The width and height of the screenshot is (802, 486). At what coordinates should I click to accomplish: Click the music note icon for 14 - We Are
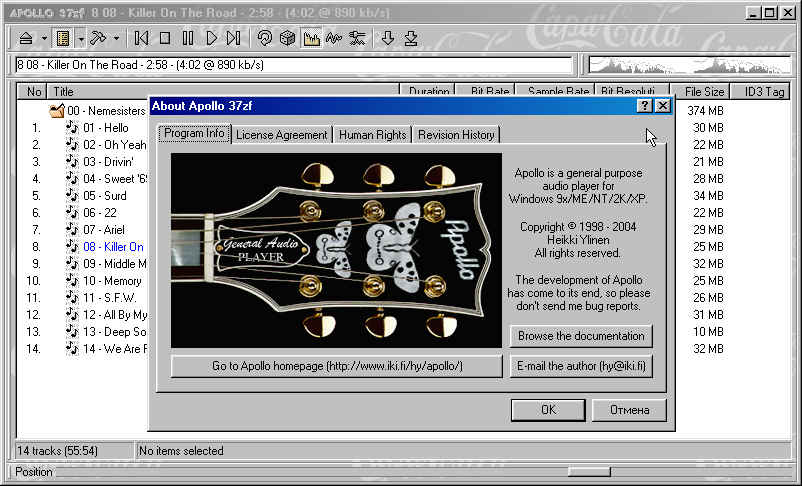click(x=72, y=348)
